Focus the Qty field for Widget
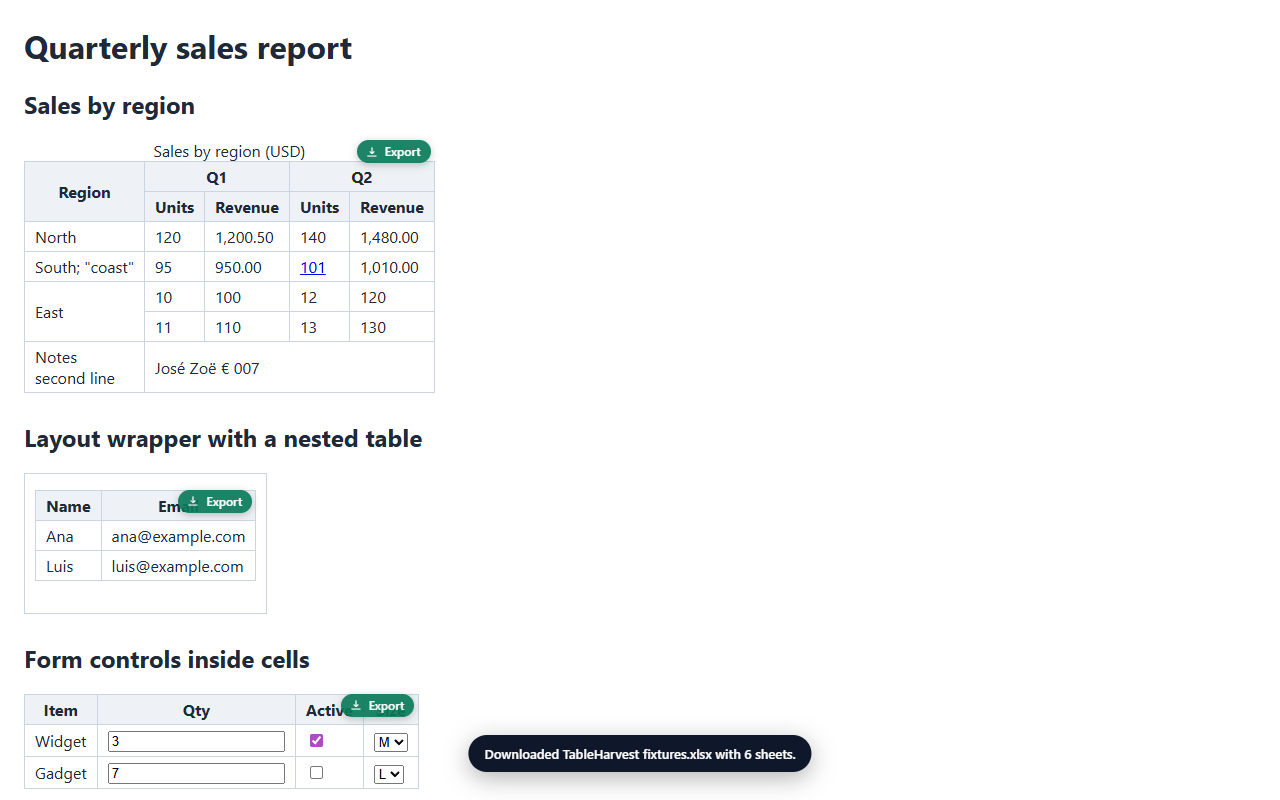The height and width of the screenshot is (800, 1280). pyautogui.click(x=196, y=742)
